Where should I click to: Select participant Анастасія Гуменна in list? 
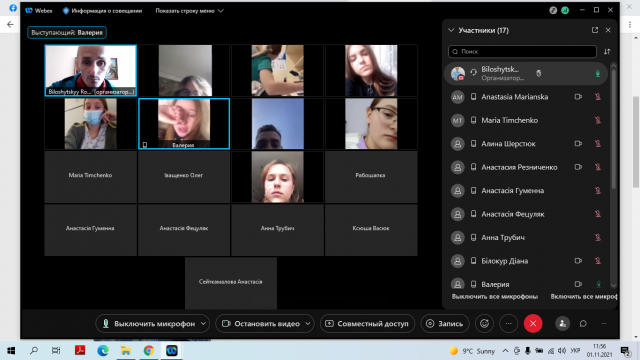(x=527, y=191)
